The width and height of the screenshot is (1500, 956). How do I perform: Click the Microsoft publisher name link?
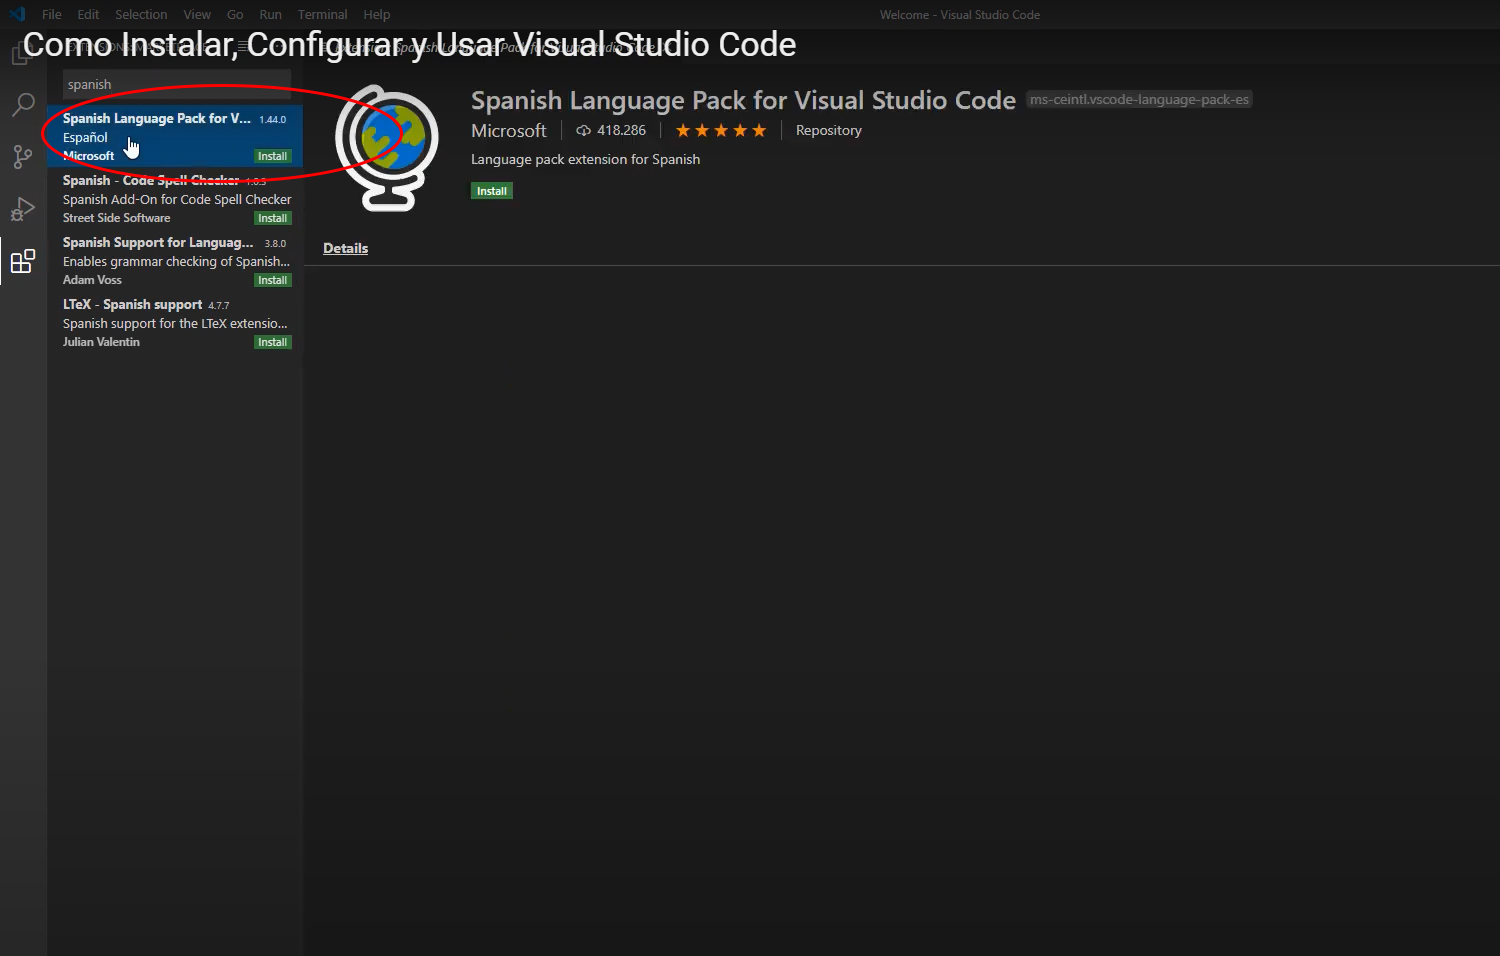coord(509,131)
